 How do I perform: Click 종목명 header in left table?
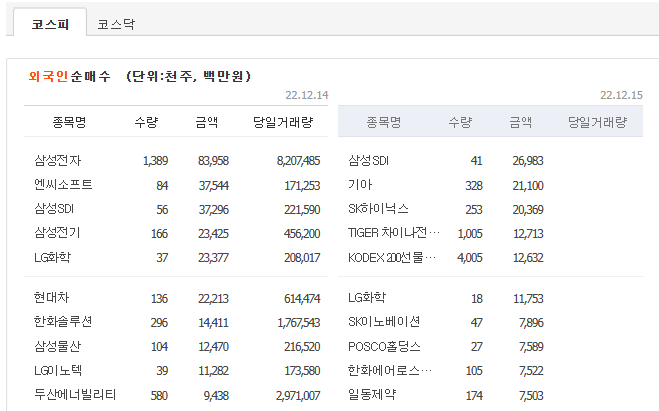pos(69,122)
